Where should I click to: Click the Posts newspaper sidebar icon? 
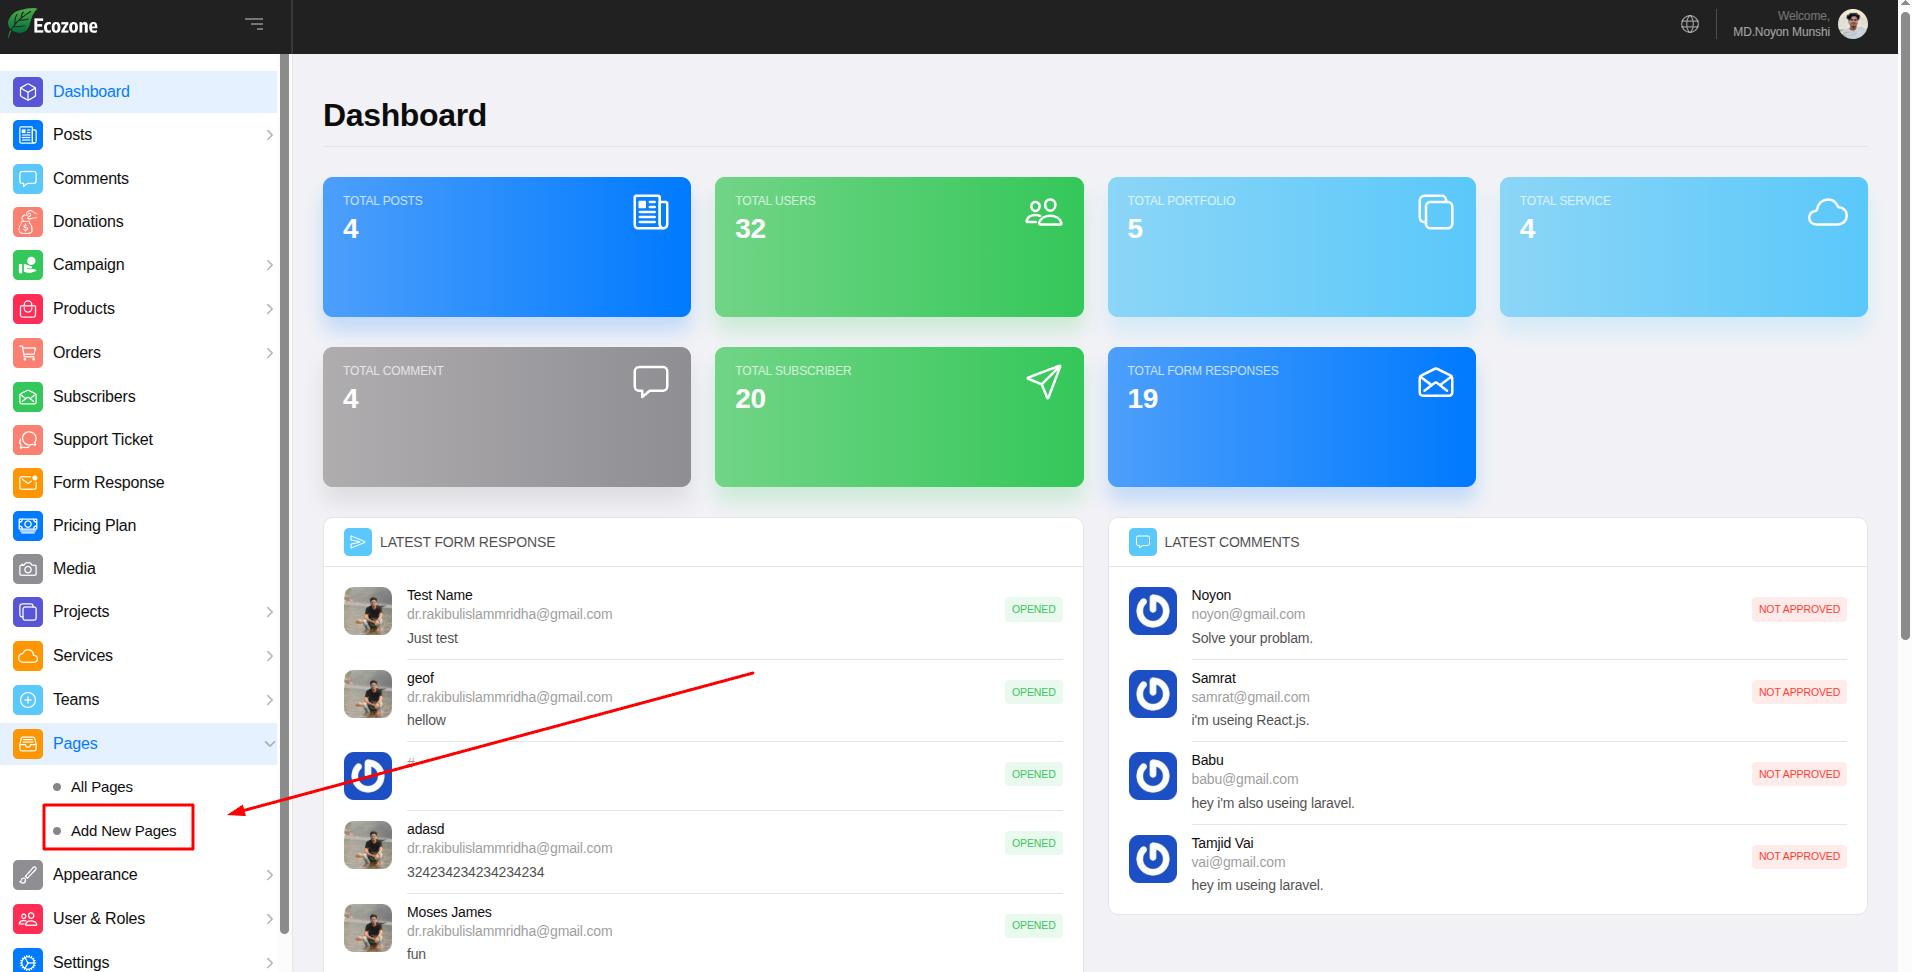28,135
